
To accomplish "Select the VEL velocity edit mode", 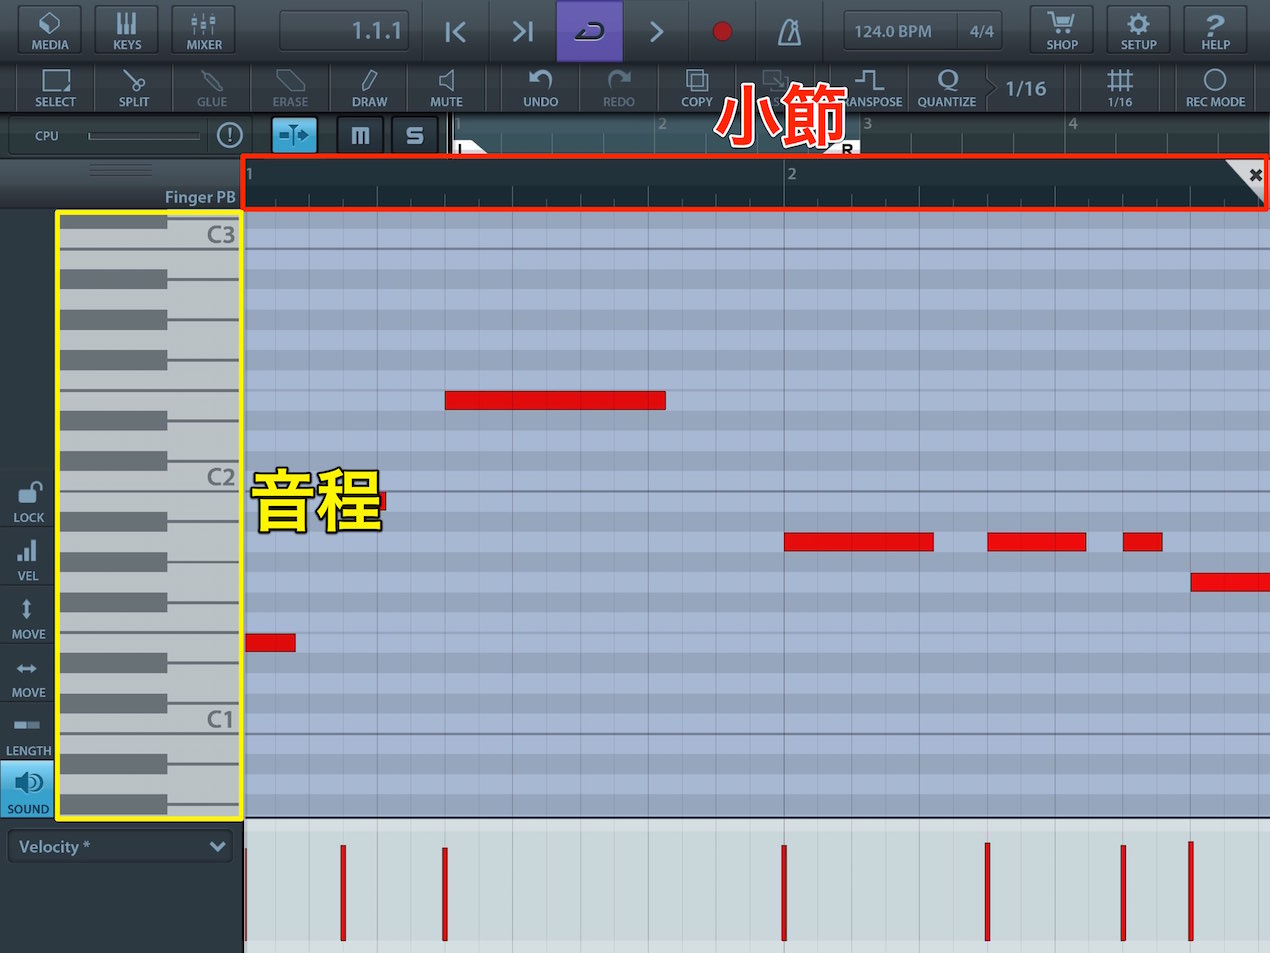I will coord(28,560).
